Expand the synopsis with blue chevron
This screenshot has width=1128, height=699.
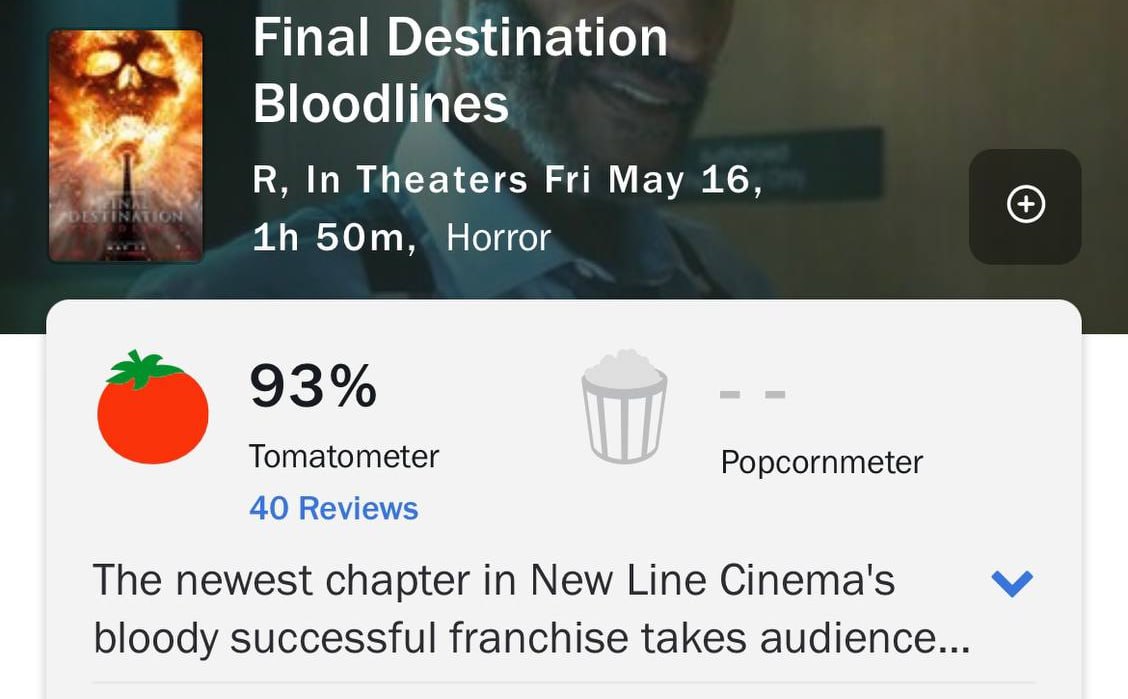[1012, 582]
